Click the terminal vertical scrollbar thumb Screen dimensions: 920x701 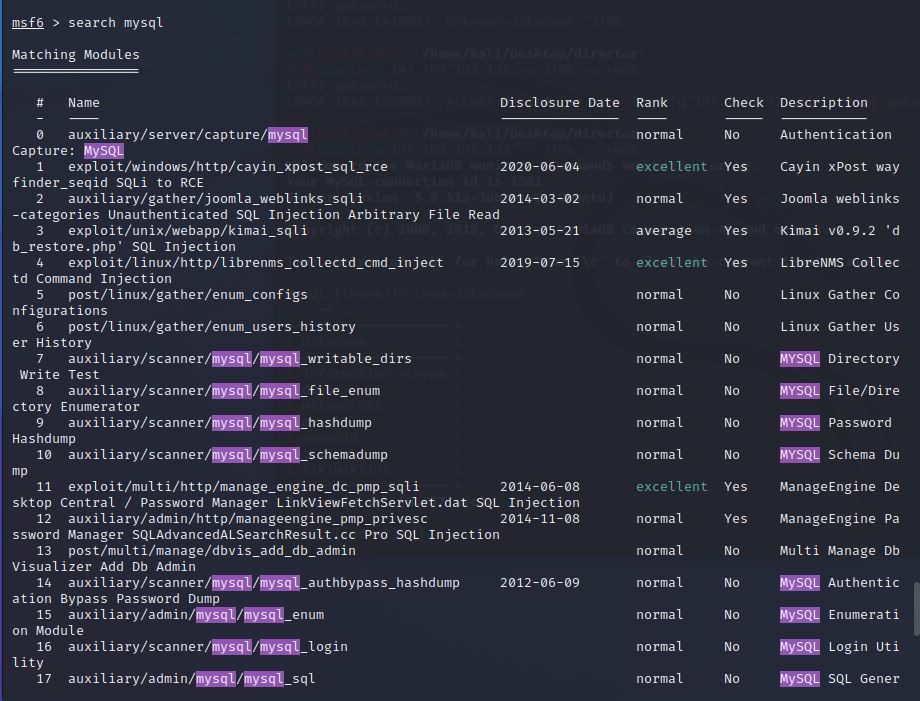[916, 608]
